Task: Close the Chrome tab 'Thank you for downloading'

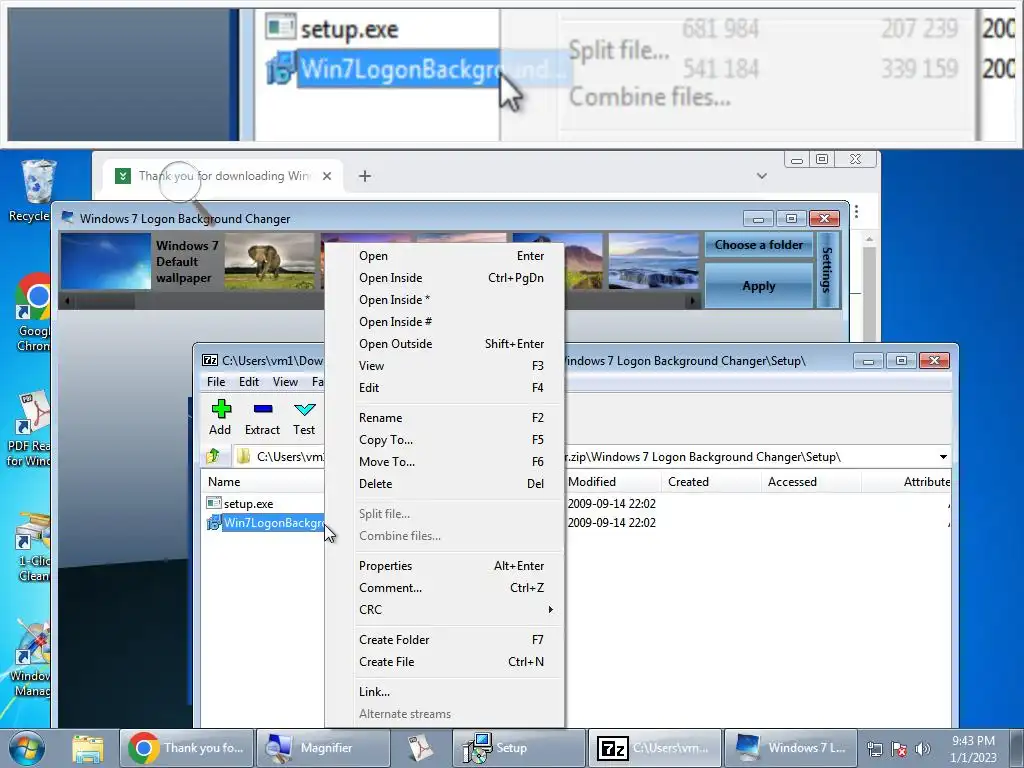Action: pyautogui.click(x=327, y=176)
